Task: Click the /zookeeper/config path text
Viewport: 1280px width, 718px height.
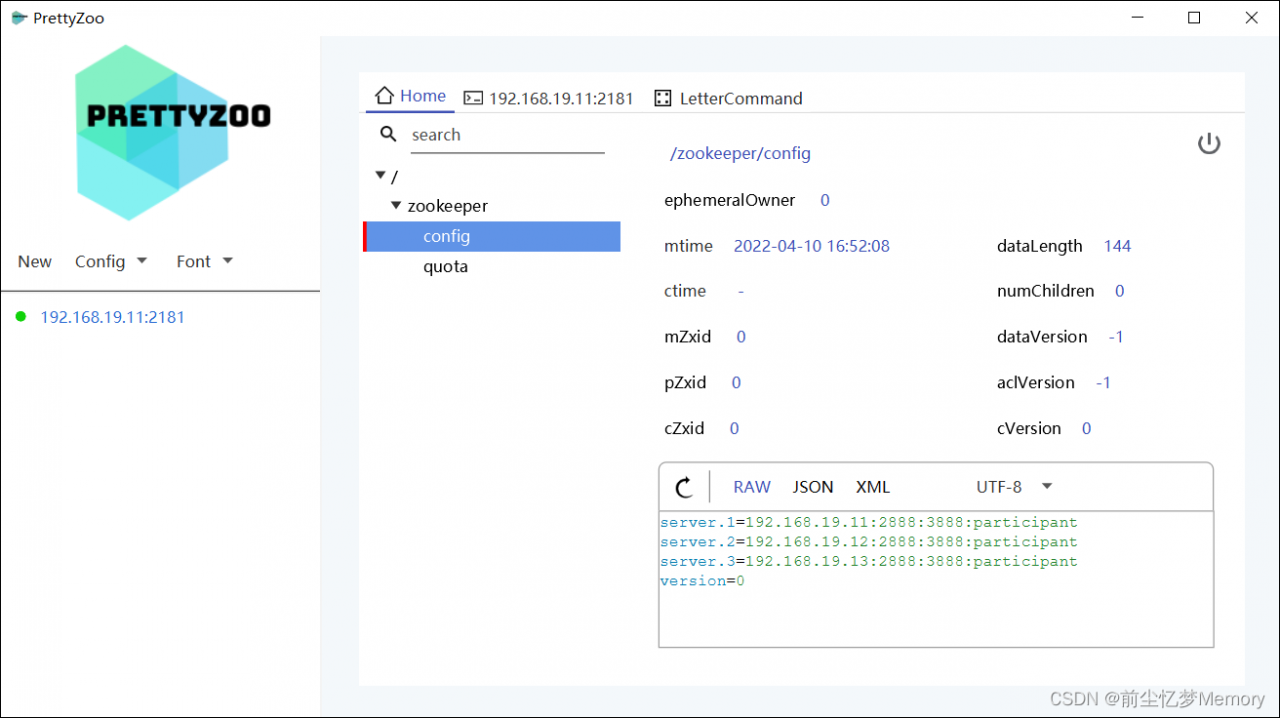Action: (x=740, y=153)
